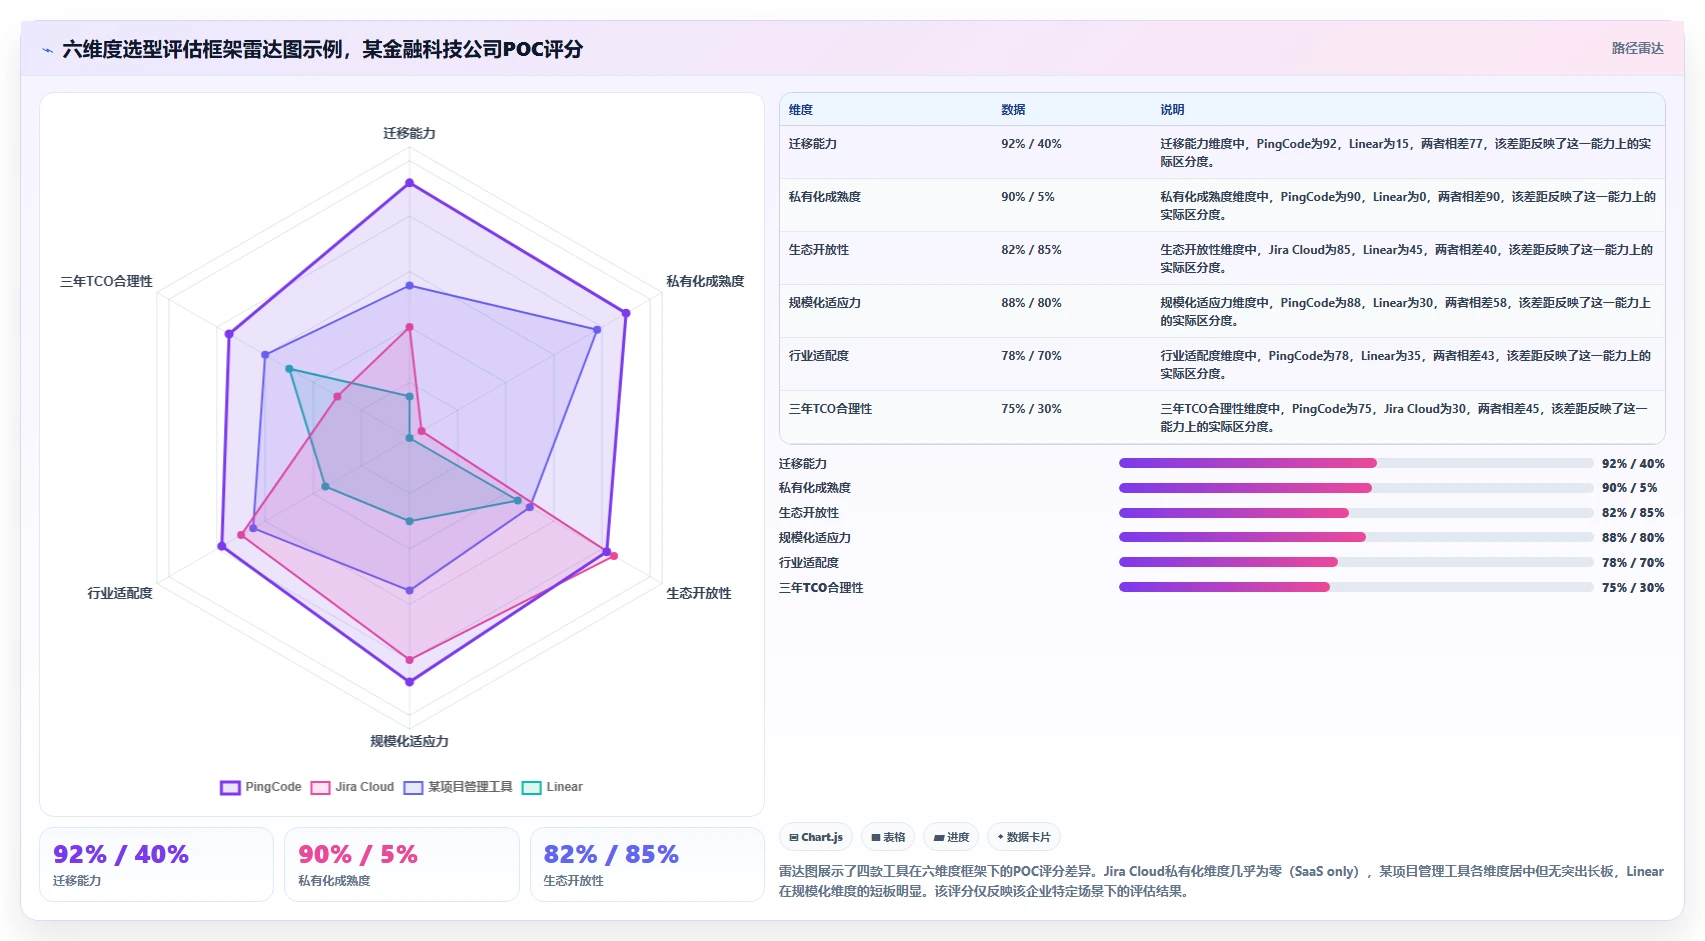Click the Chart.js tag chip
This screenshot has width=1705, height=941.
click(x=816, y=837)
